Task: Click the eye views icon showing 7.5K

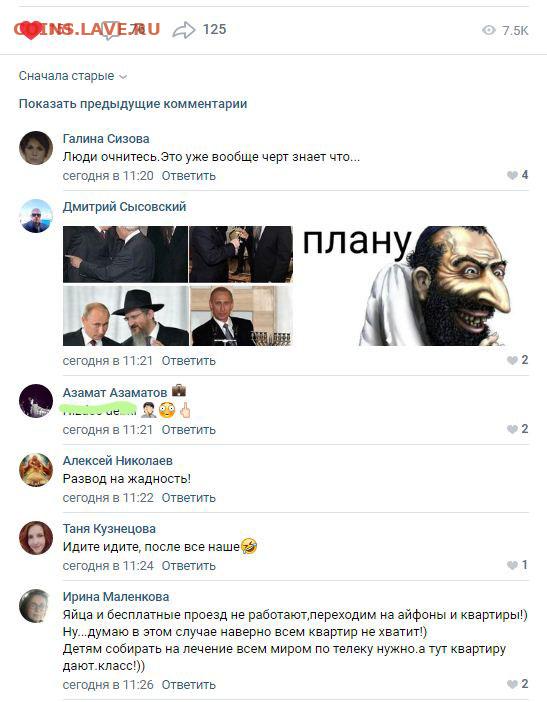Action: click(489, 30)
